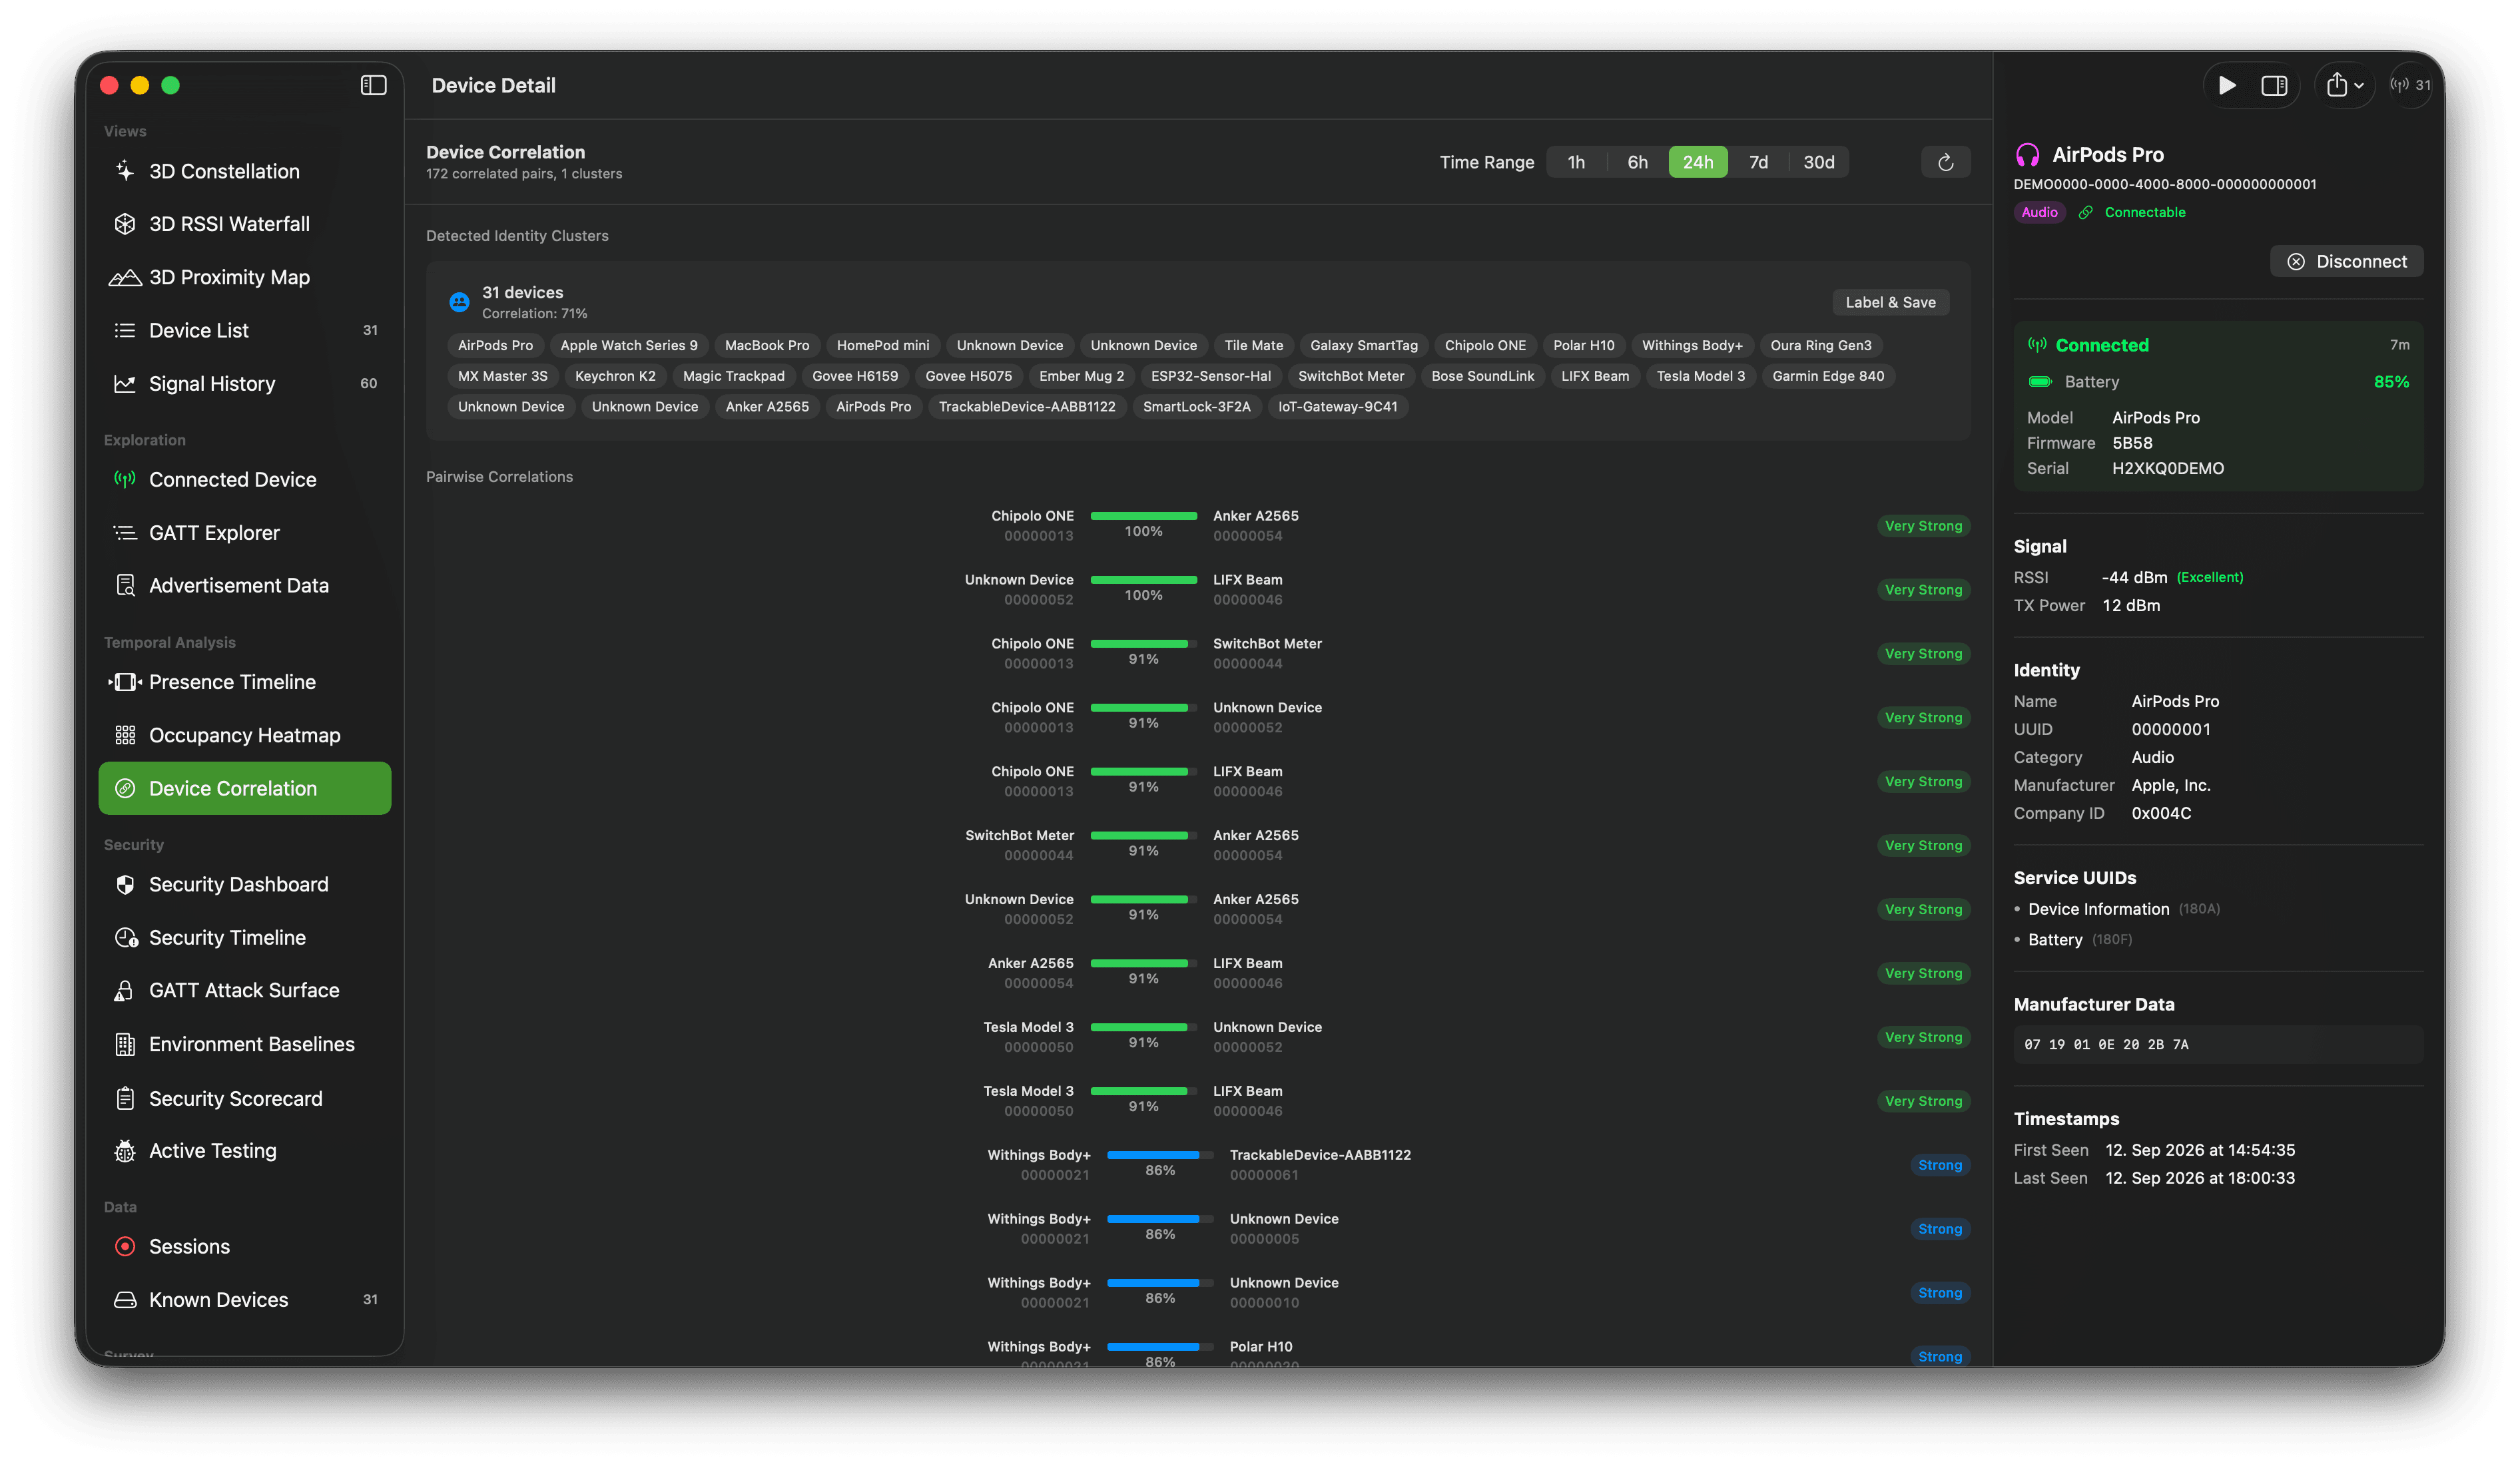Click the Company ID 0x004C value
The width and height of the screenshot is (2520, 1466).
click(2161, 813)
